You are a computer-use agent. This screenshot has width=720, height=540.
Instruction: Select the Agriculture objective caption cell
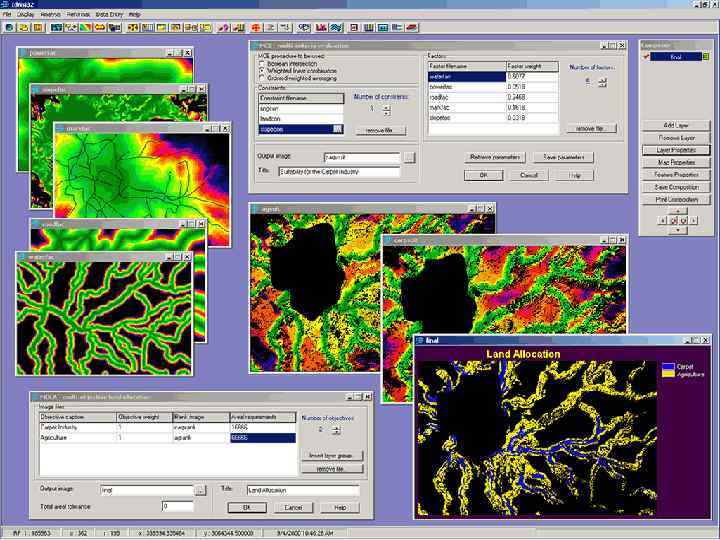pos(78,438)
